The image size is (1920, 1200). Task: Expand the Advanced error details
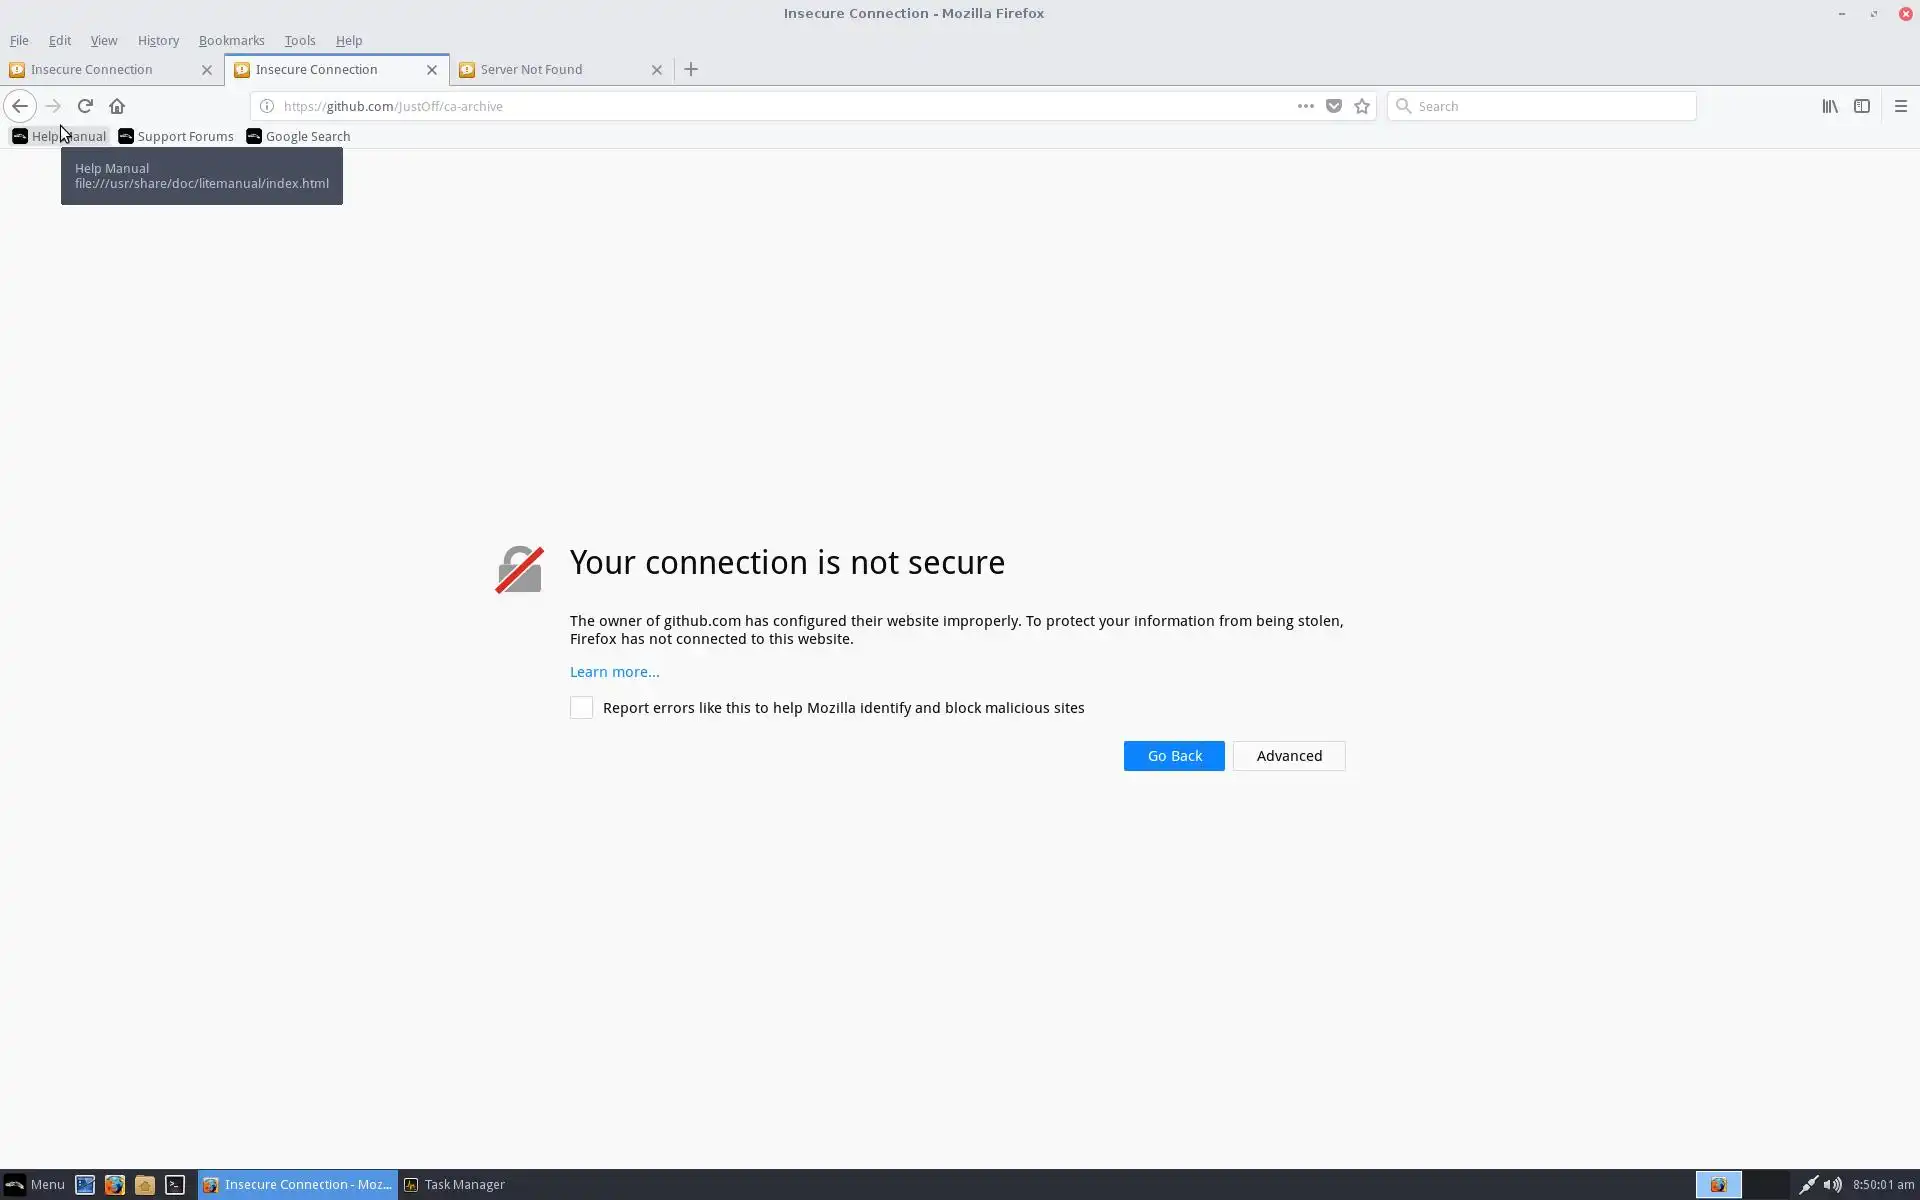tap(1288, 756)
